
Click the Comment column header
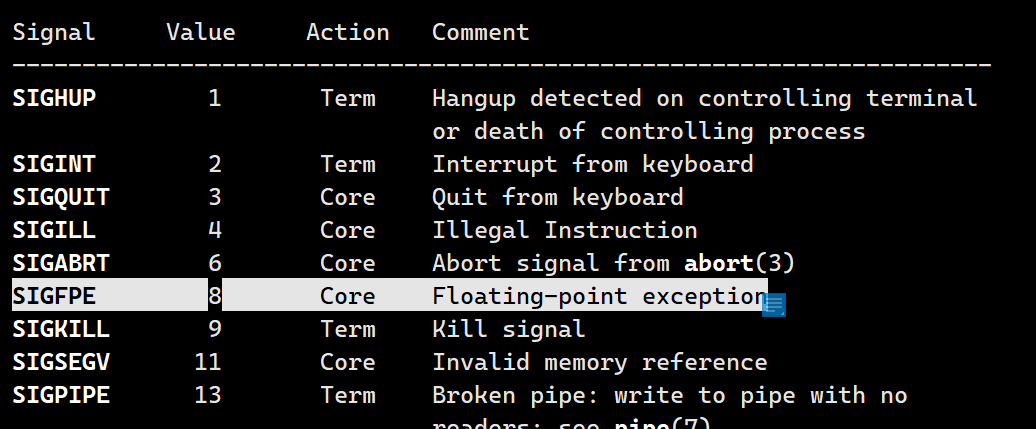point(480,32)
